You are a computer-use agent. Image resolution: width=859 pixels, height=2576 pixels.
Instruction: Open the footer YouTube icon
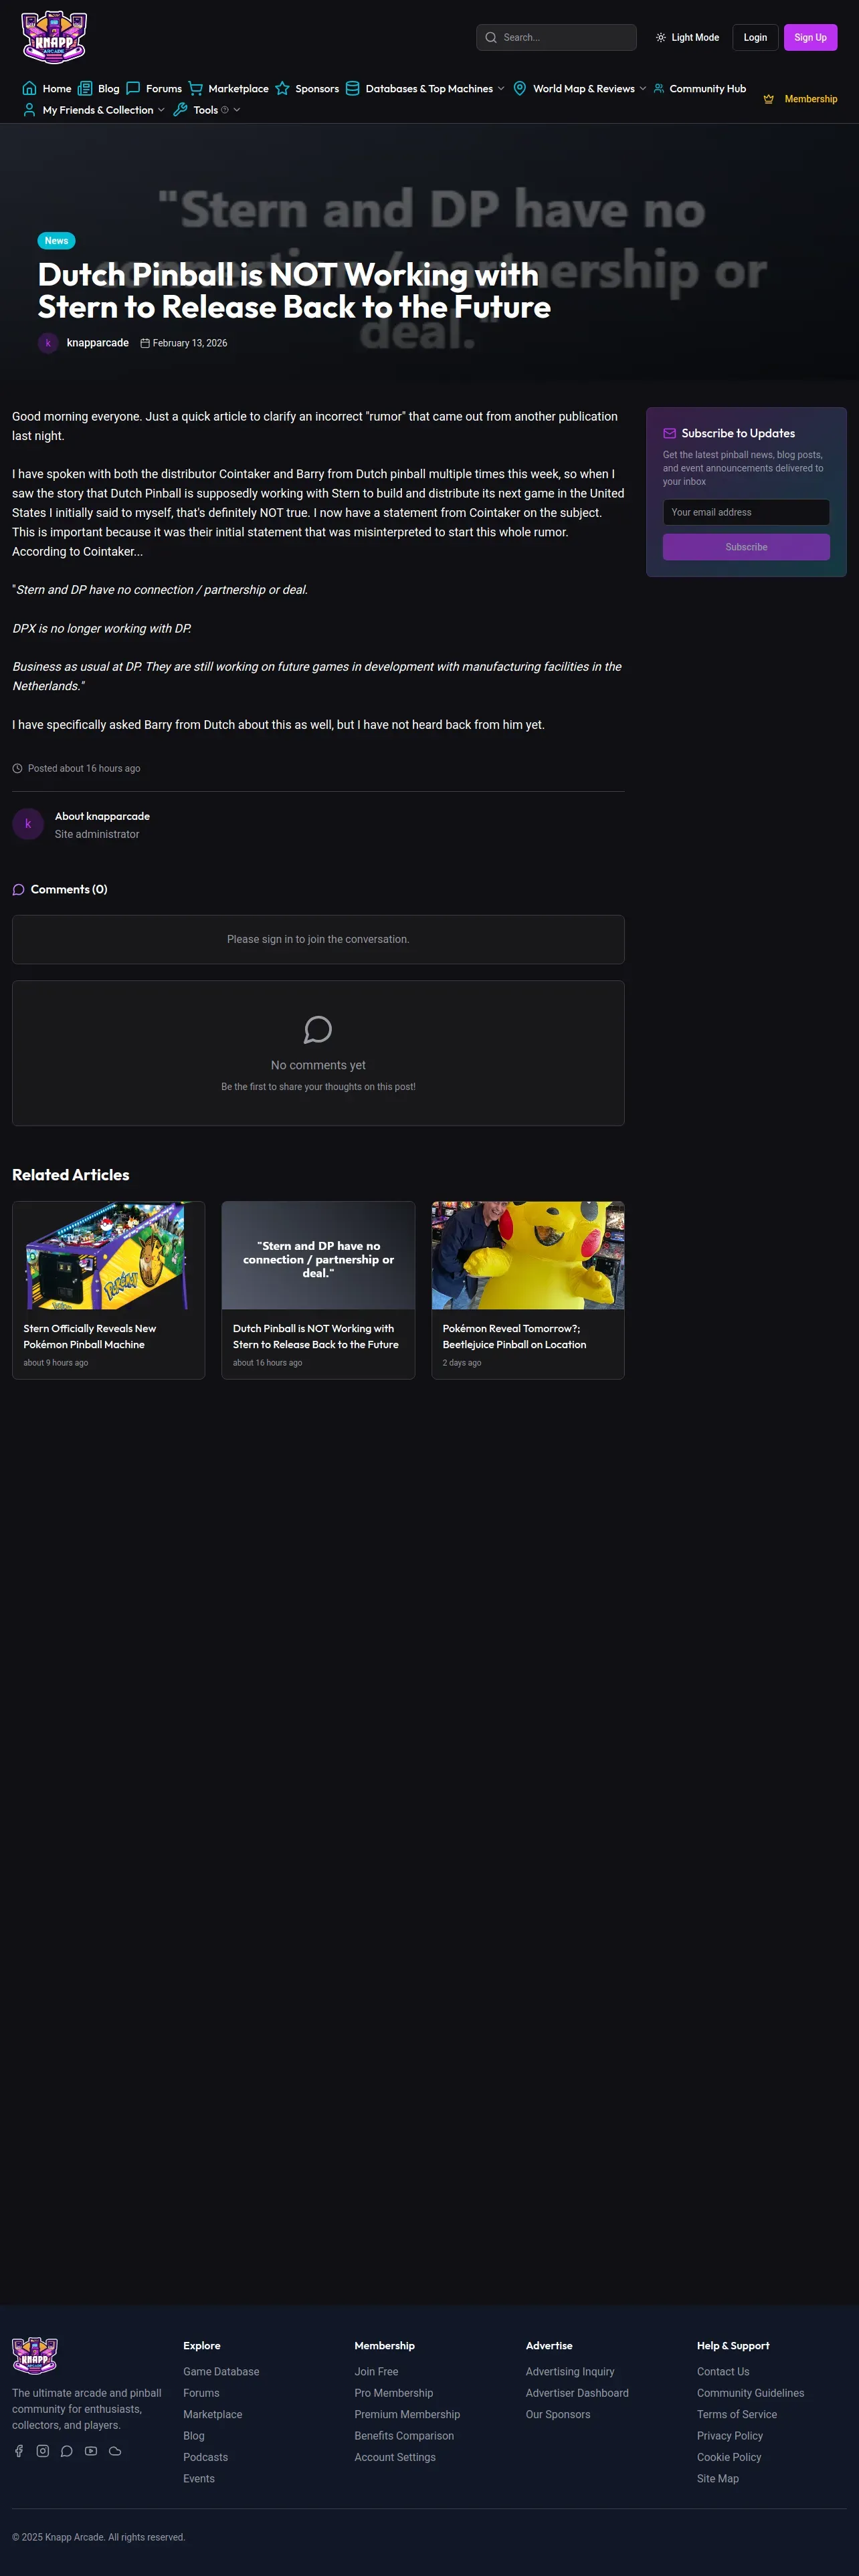[91, 2450]
